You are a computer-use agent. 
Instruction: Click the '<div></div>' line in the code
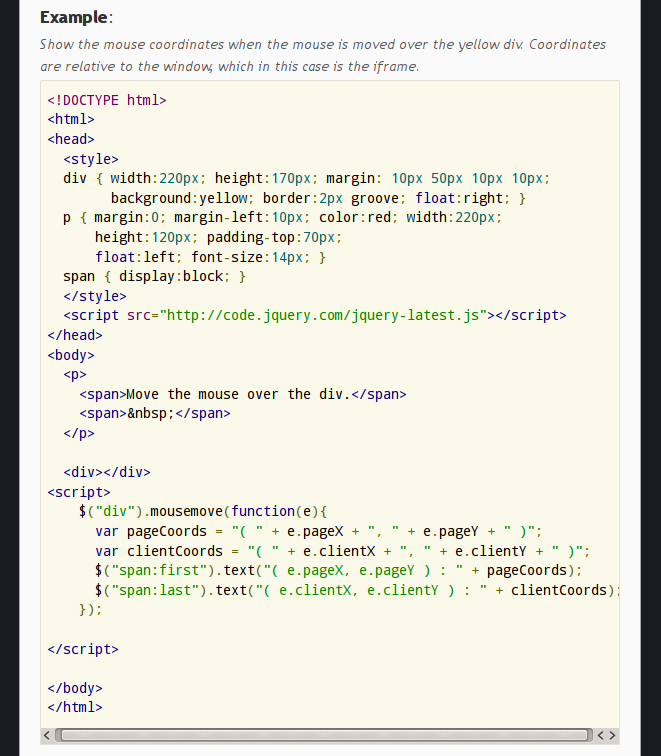point(107,472)
